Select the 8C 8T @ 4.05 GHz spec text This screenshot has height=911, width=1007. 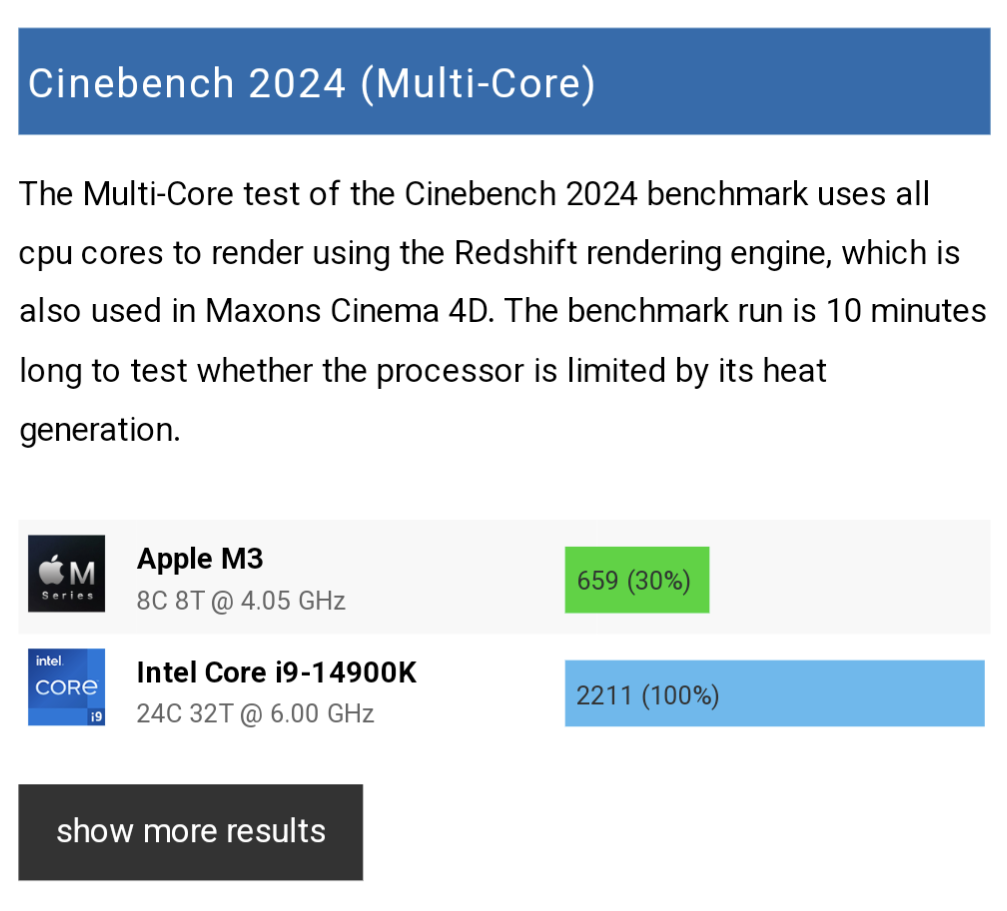pos(241,601)
